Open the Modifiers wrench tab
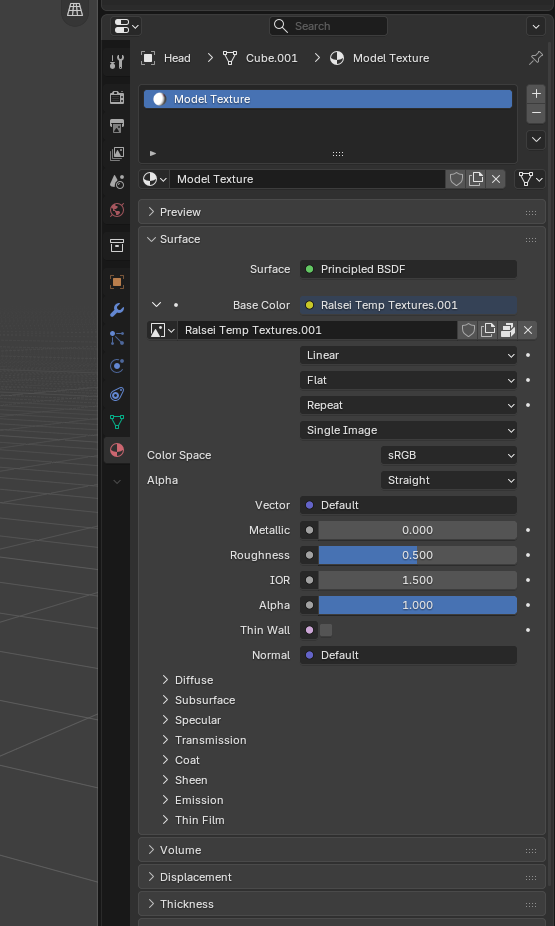This screenshot has height=926, width=555. click(117, 309)
